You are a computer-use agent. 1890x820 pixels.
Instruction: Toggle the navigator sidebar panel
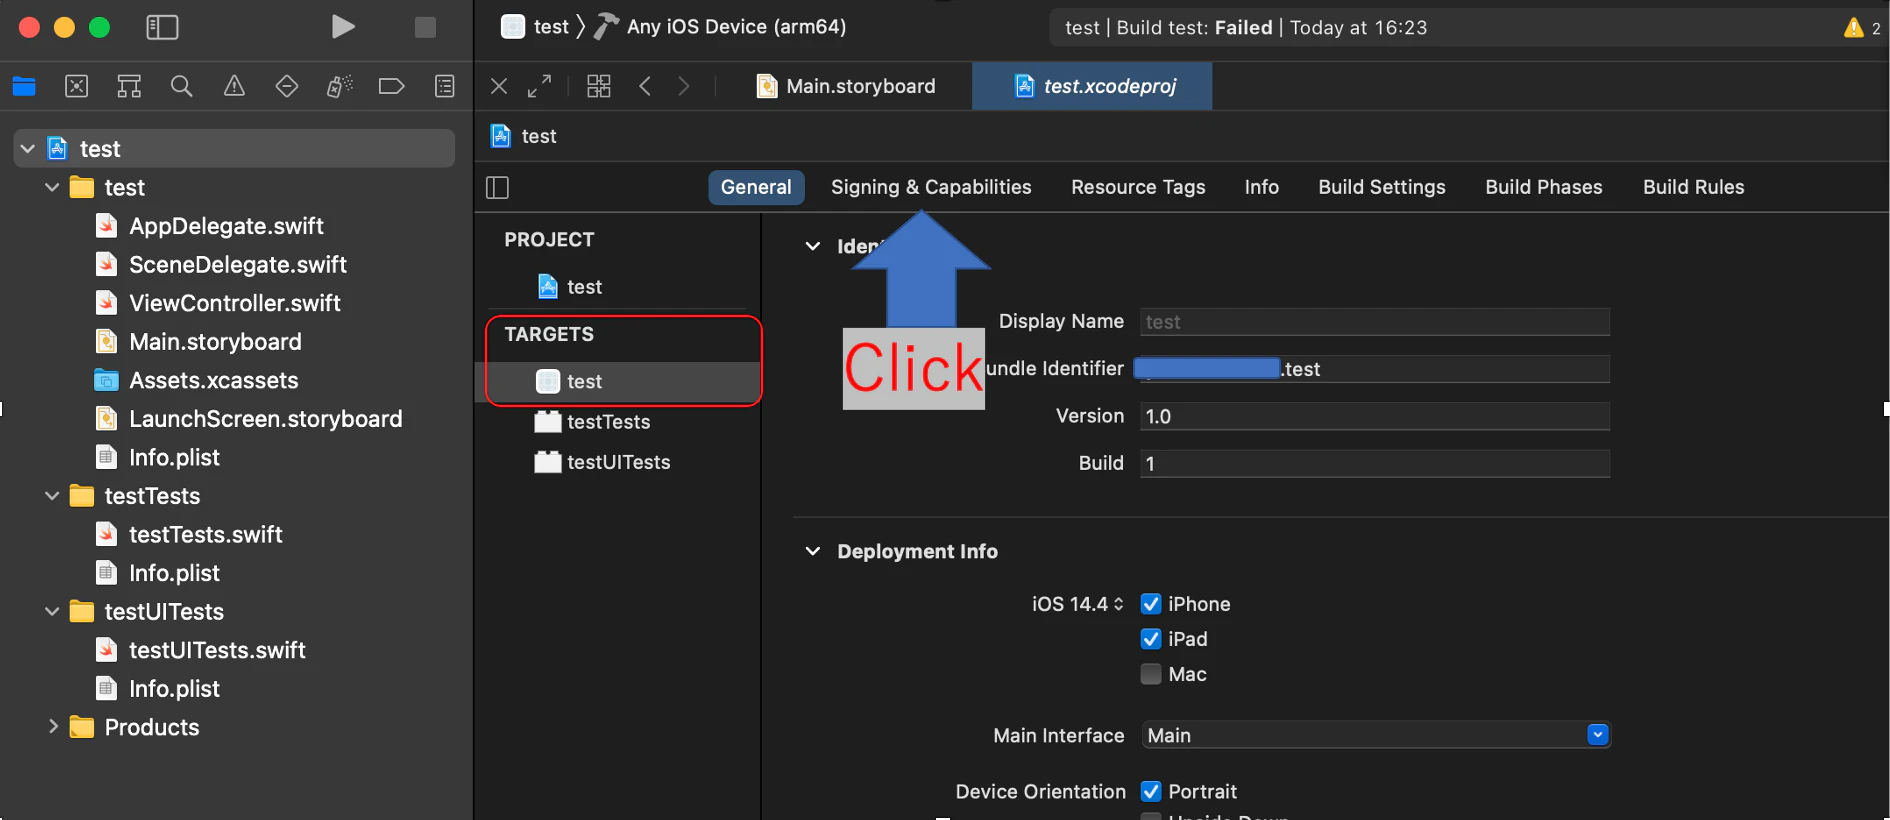coord(162,27)
